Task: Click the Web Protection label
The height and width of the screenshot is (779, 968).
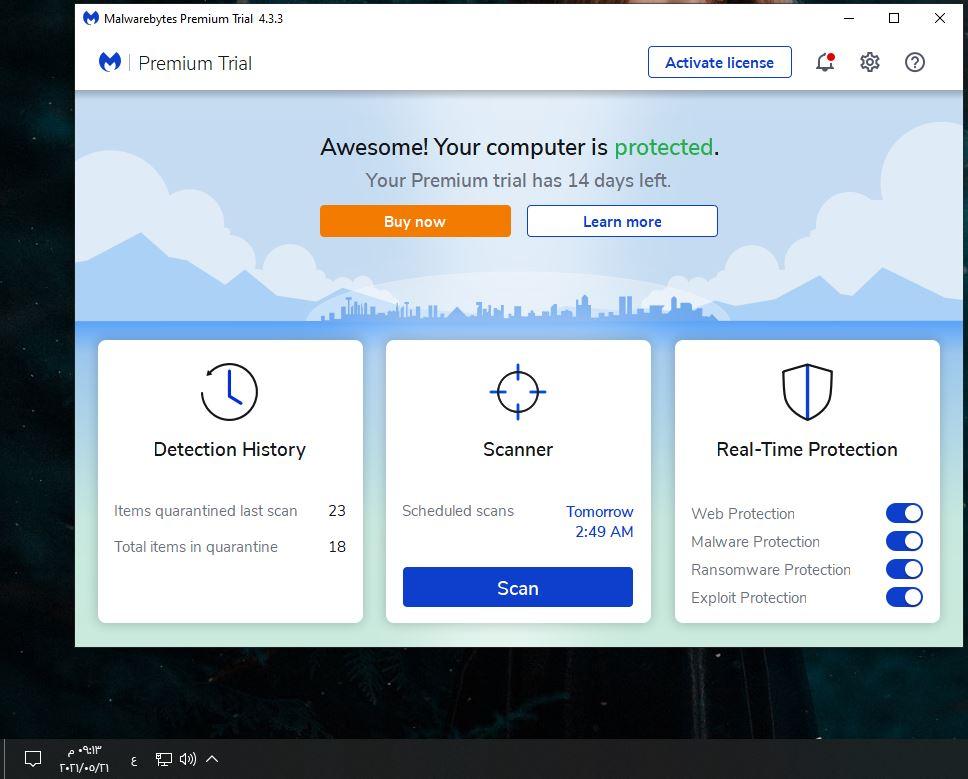Action: 743,514
